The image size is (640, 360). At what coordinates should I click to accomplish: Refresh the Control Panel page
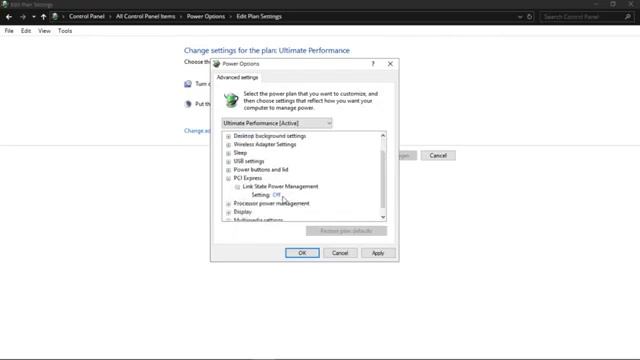click(529, 17)
